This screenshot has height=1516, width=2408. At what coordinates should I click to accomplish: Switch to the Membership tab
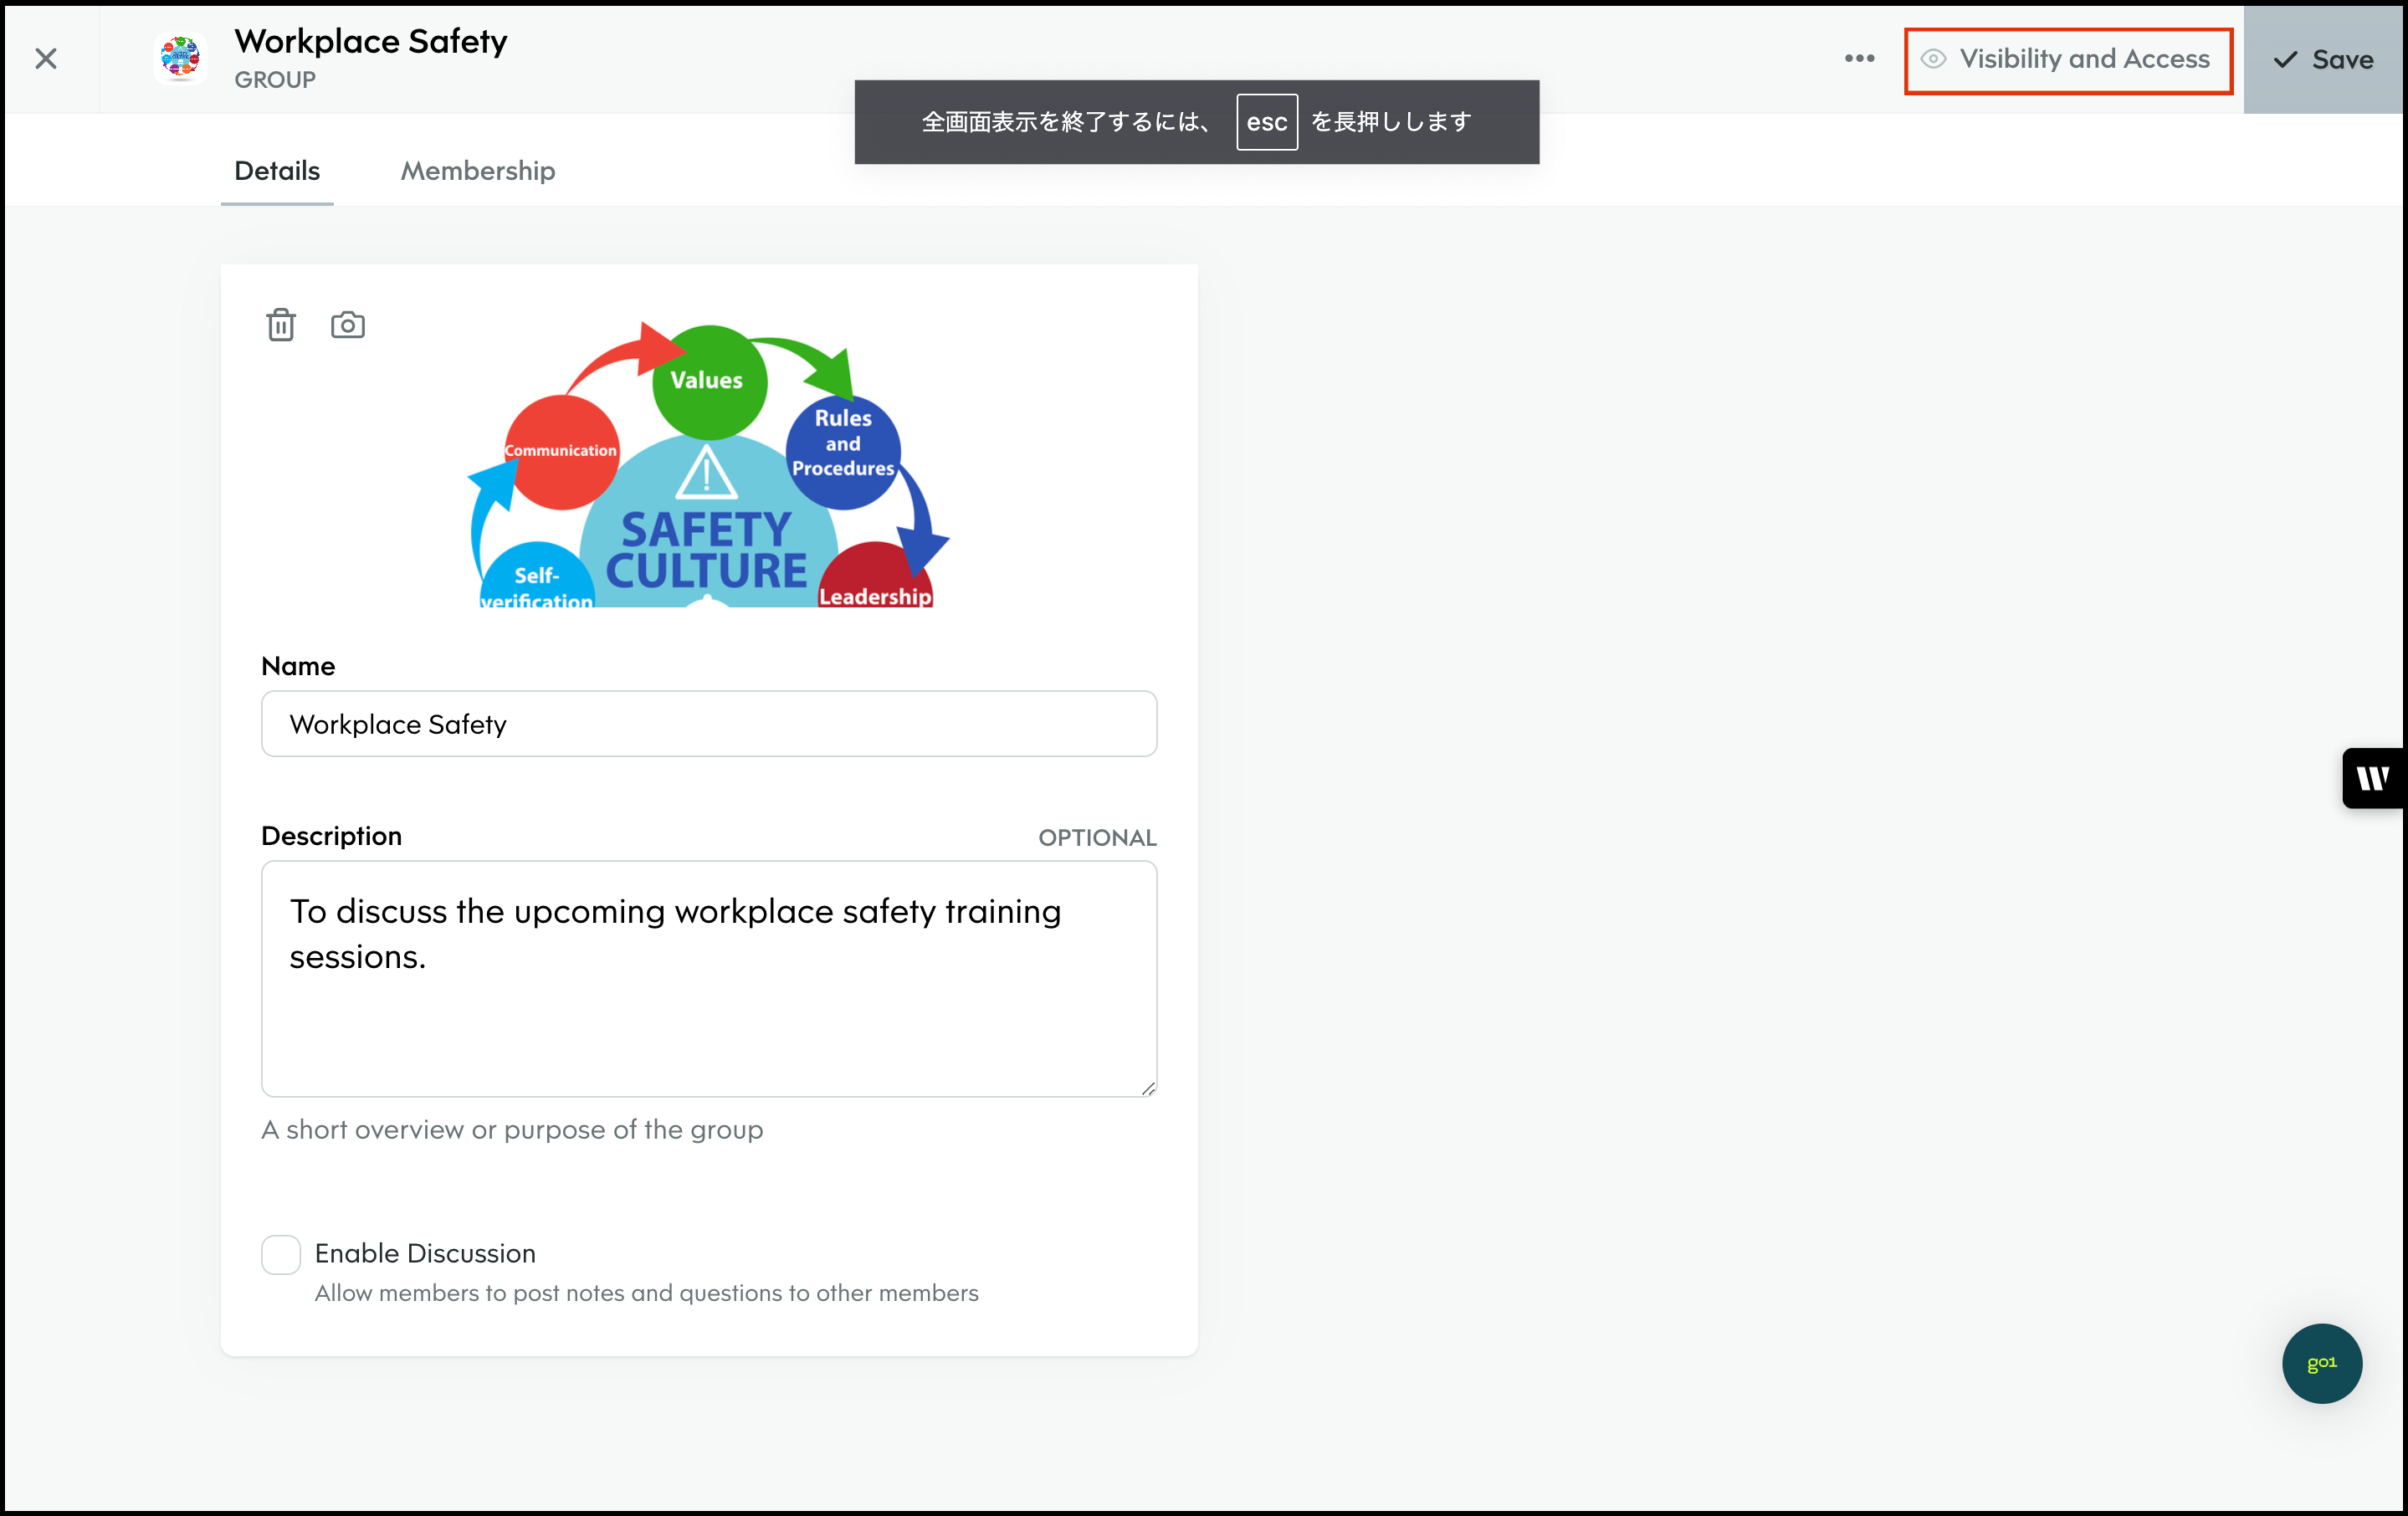pos(478,171)
